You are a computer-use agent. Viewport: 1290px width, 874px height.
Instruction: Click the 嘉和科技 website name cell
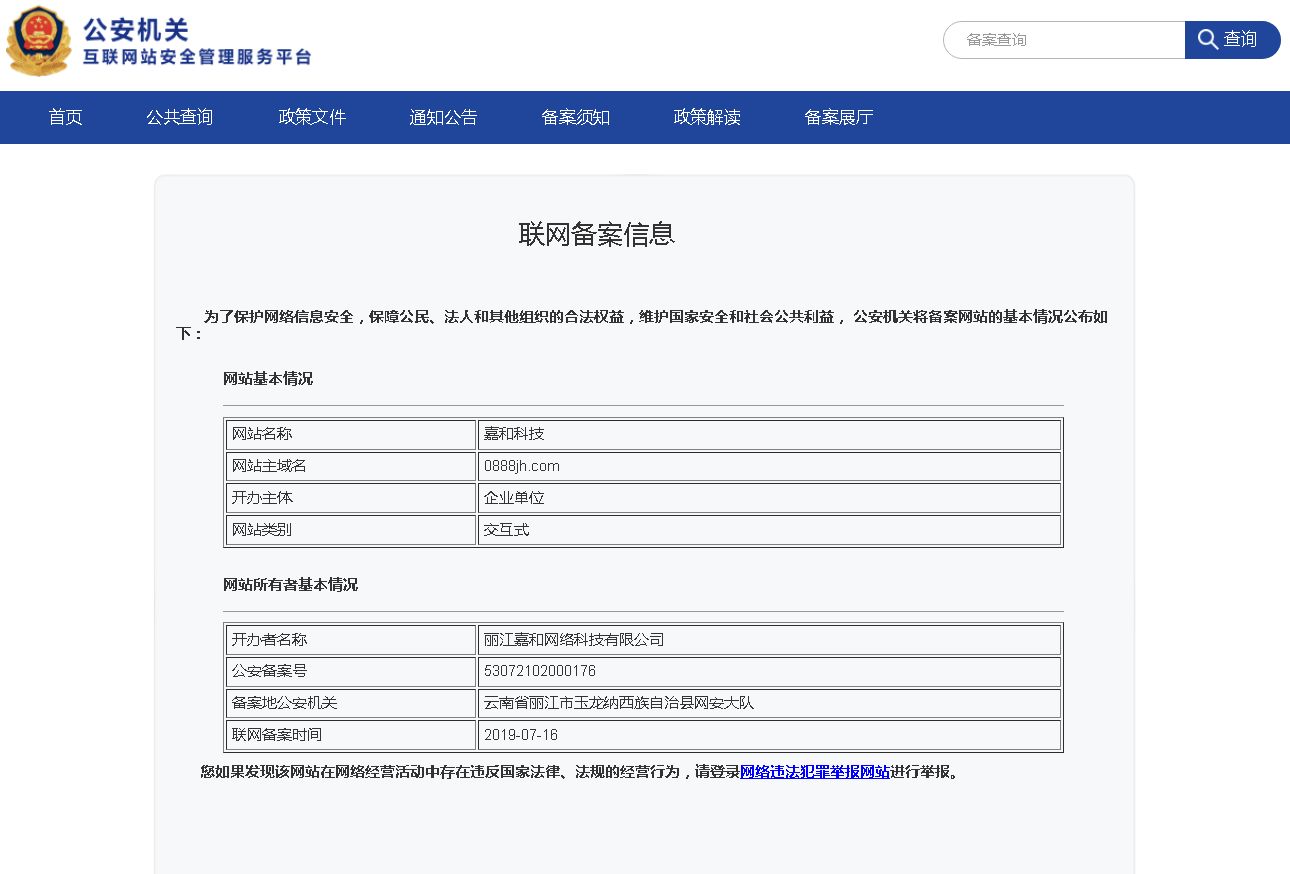tap(514, 434)
